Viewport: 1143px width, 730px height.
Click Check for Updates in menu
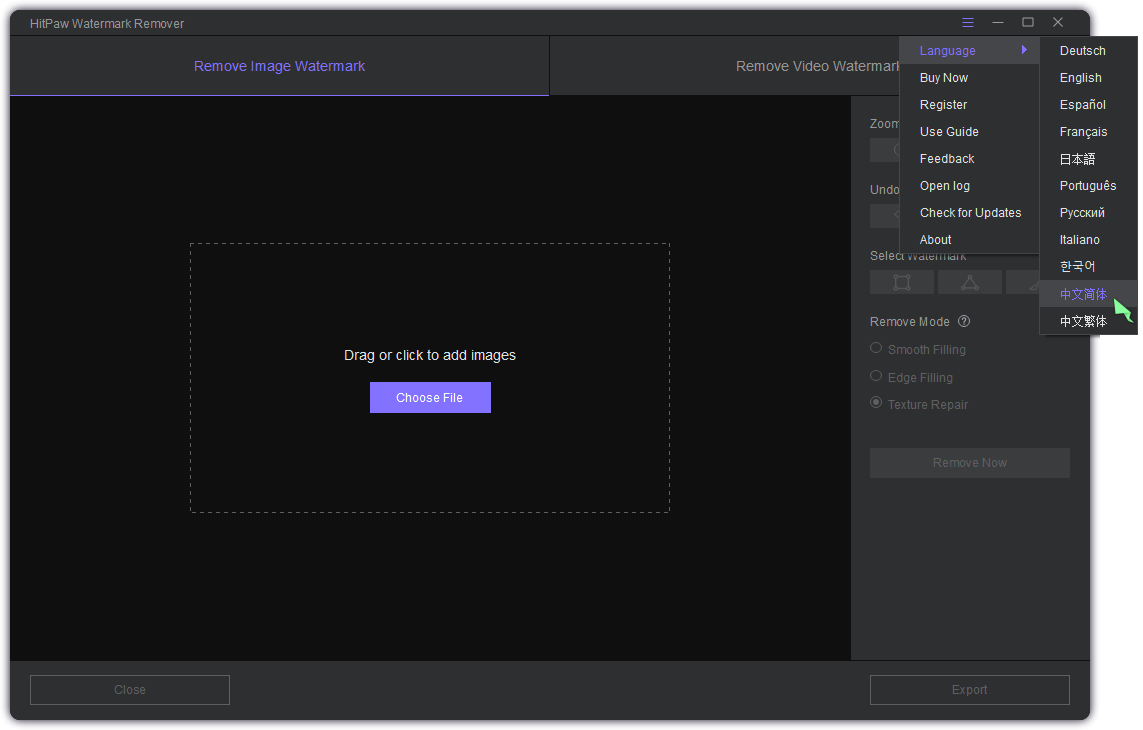[x=970, y=213]
